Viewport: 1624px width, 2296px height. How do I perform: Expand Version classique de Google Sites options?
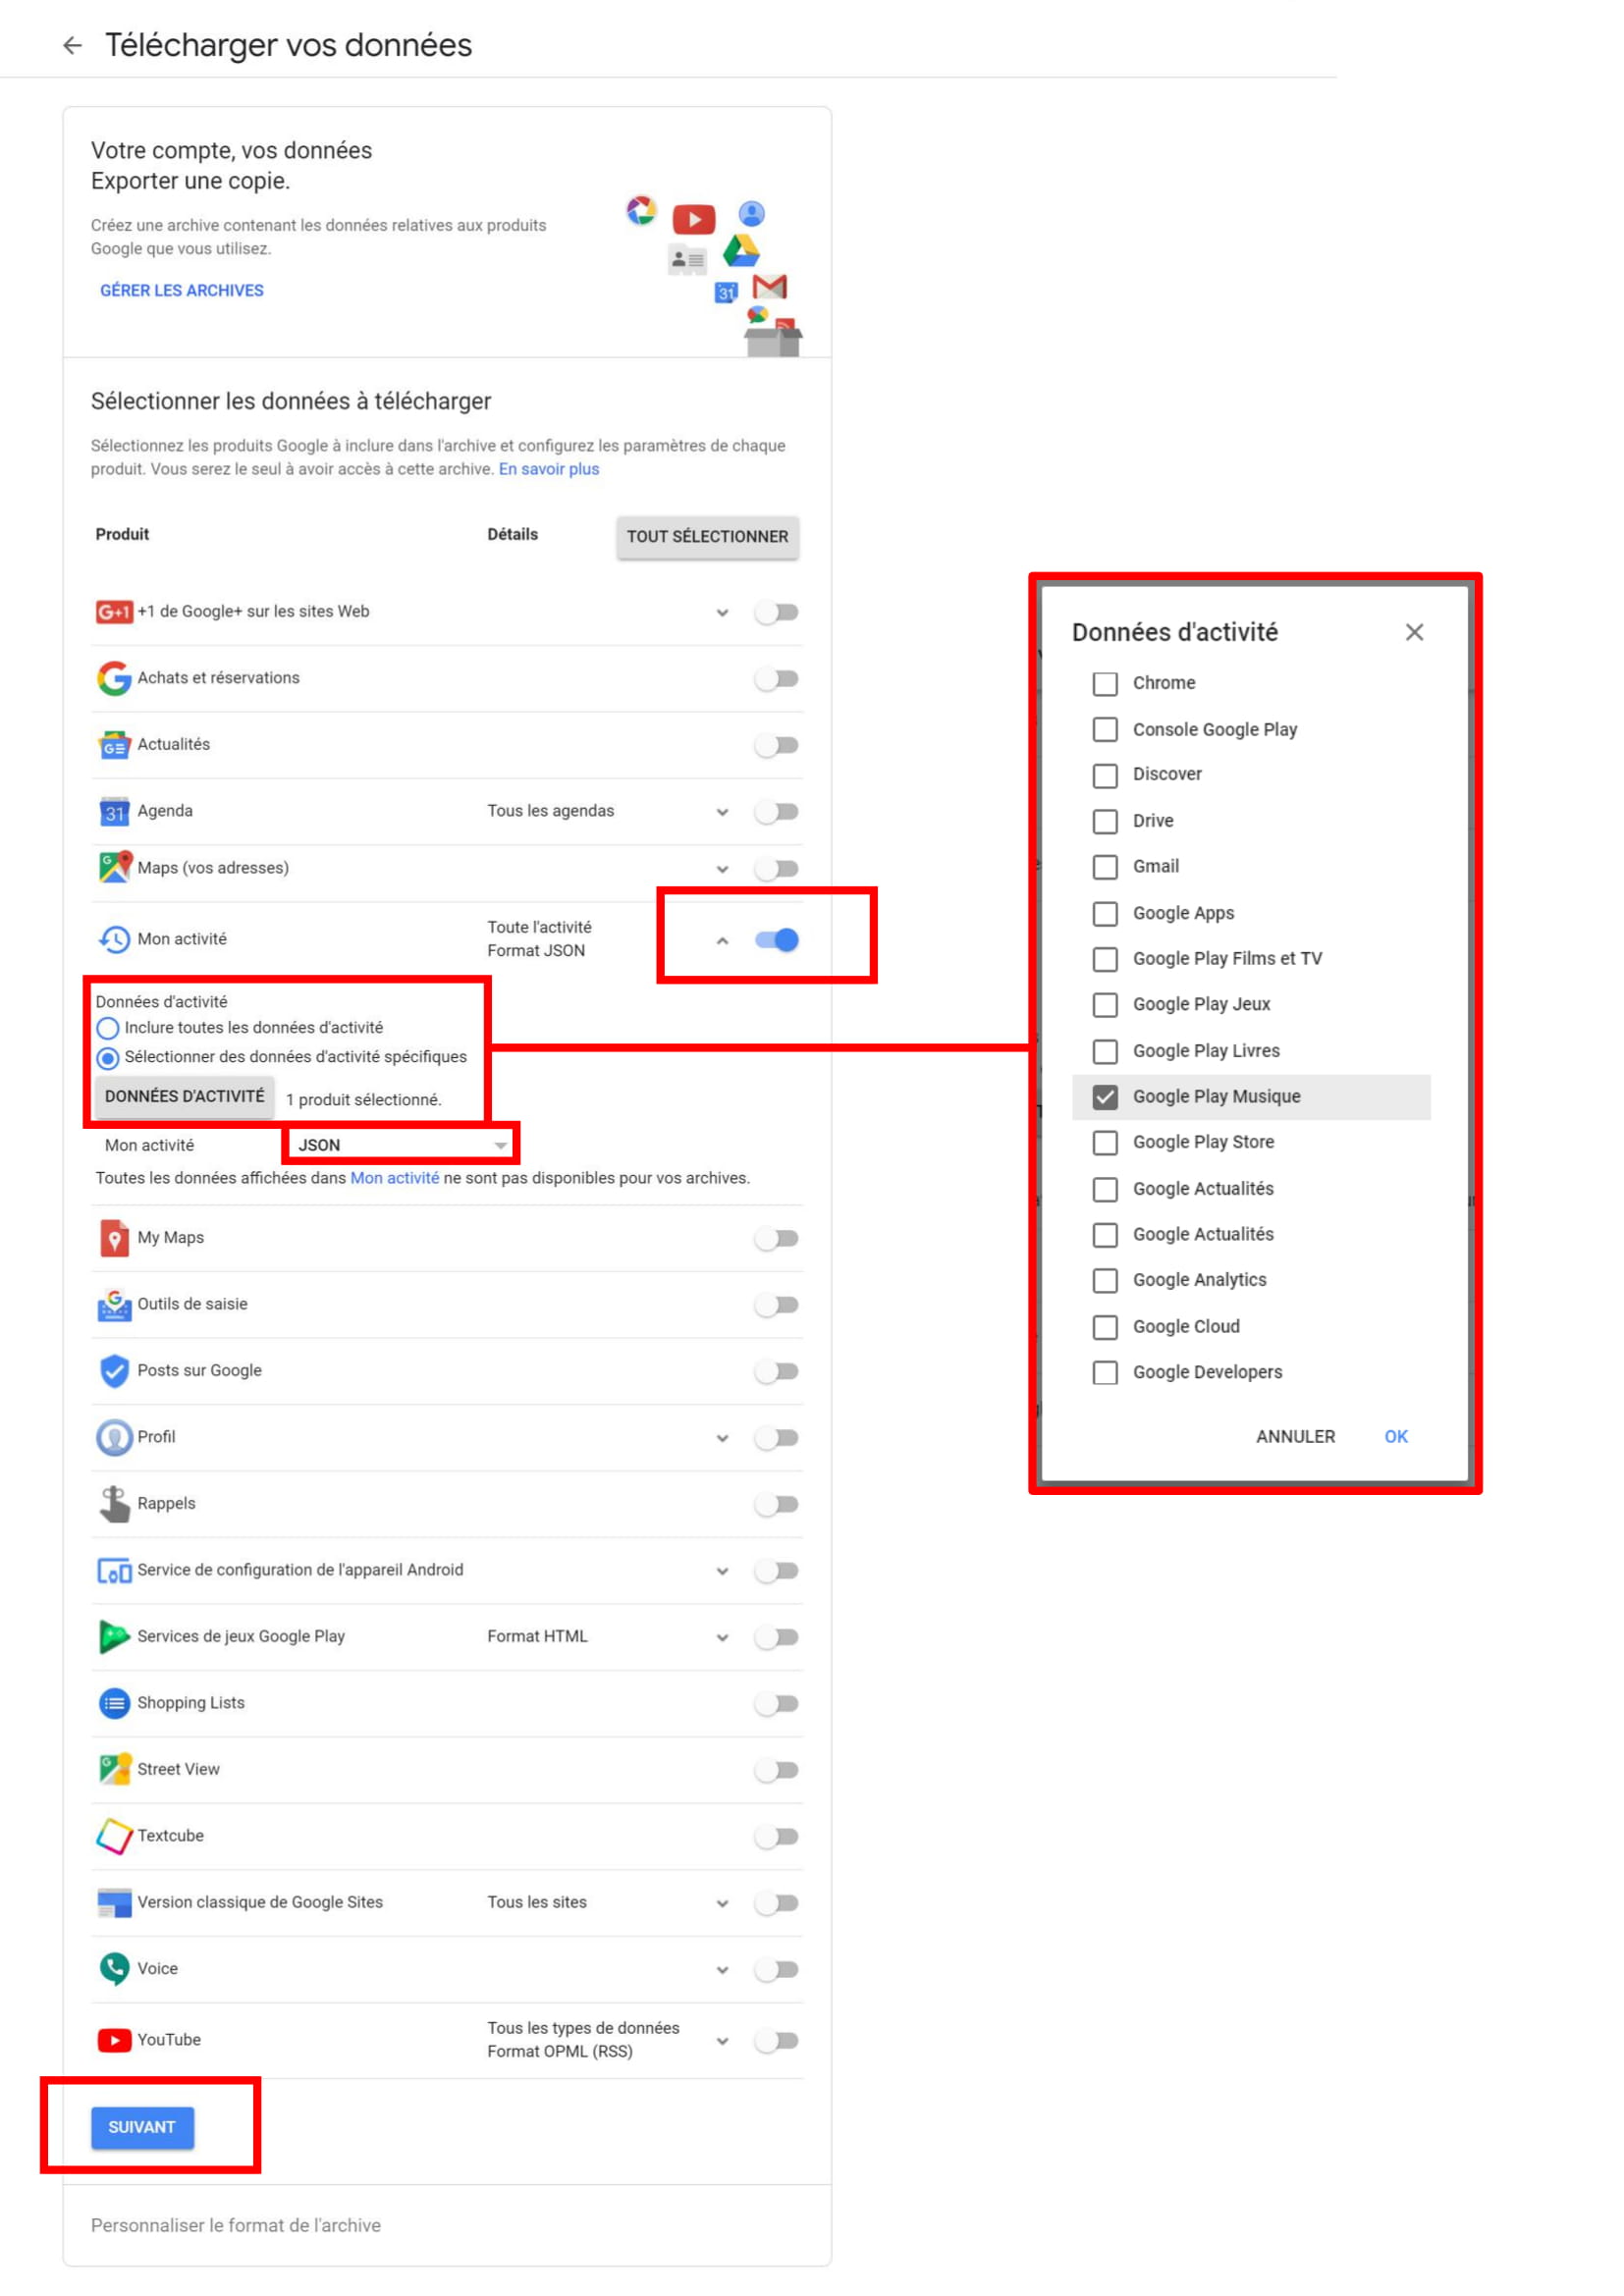(x=722, y=1904)
